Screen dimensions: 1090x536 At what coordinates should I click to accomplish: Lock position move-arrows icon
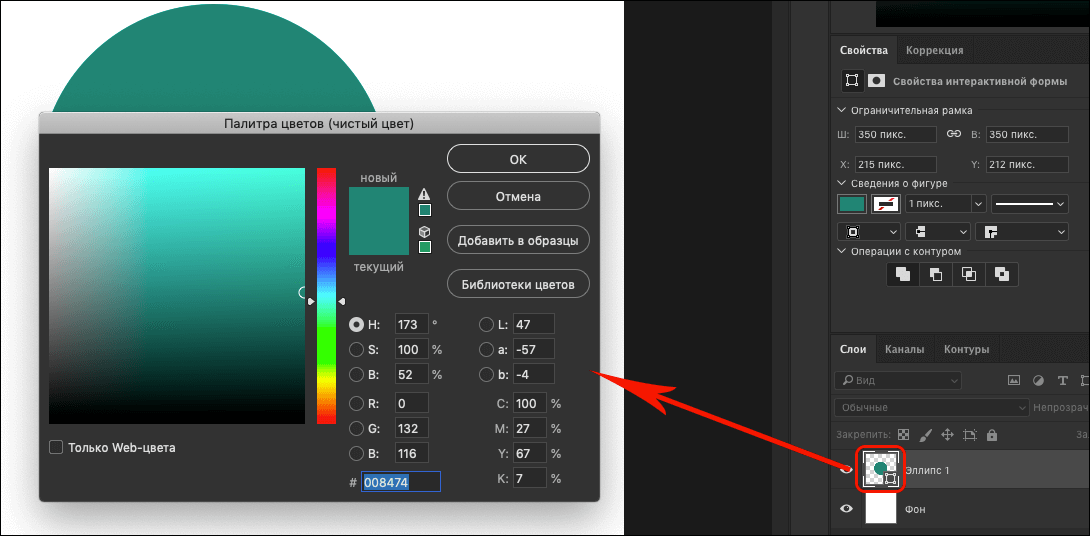(x=947, y=435)
